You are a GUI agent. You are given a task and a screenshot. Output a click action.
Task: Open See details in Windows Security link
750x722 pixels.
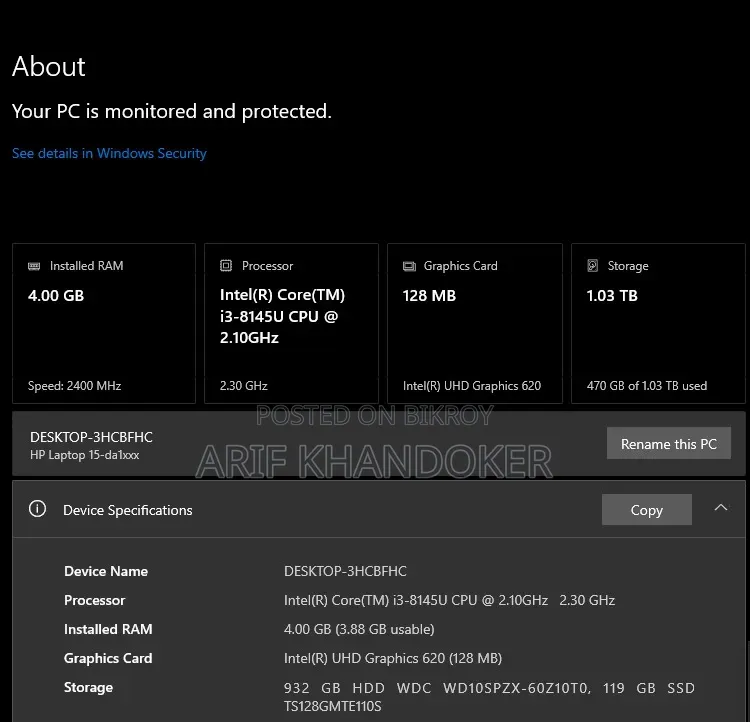click(109, 153)
